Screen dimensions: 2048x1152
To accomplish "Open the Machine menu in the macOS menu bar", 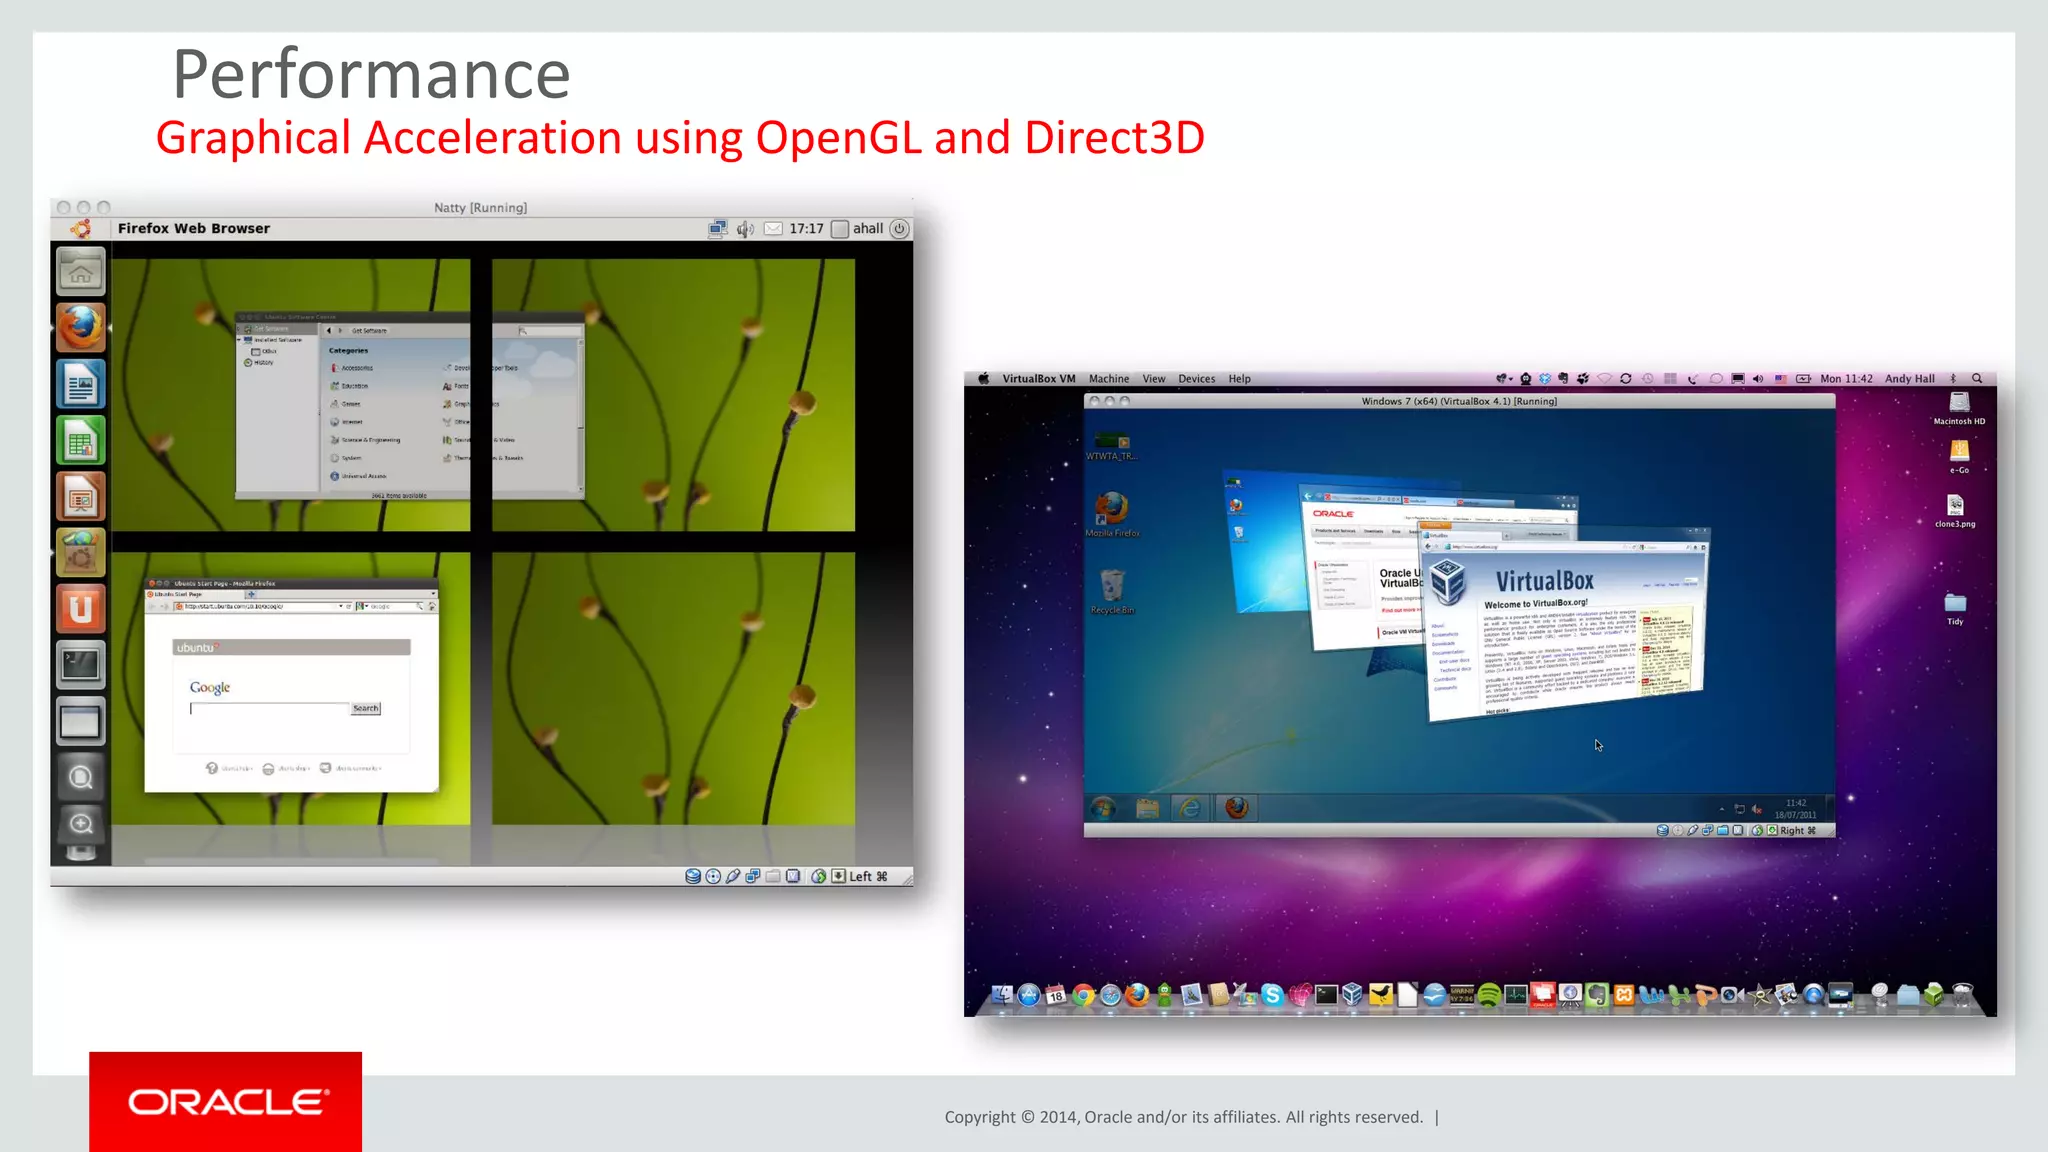I will coord(1108,379).
